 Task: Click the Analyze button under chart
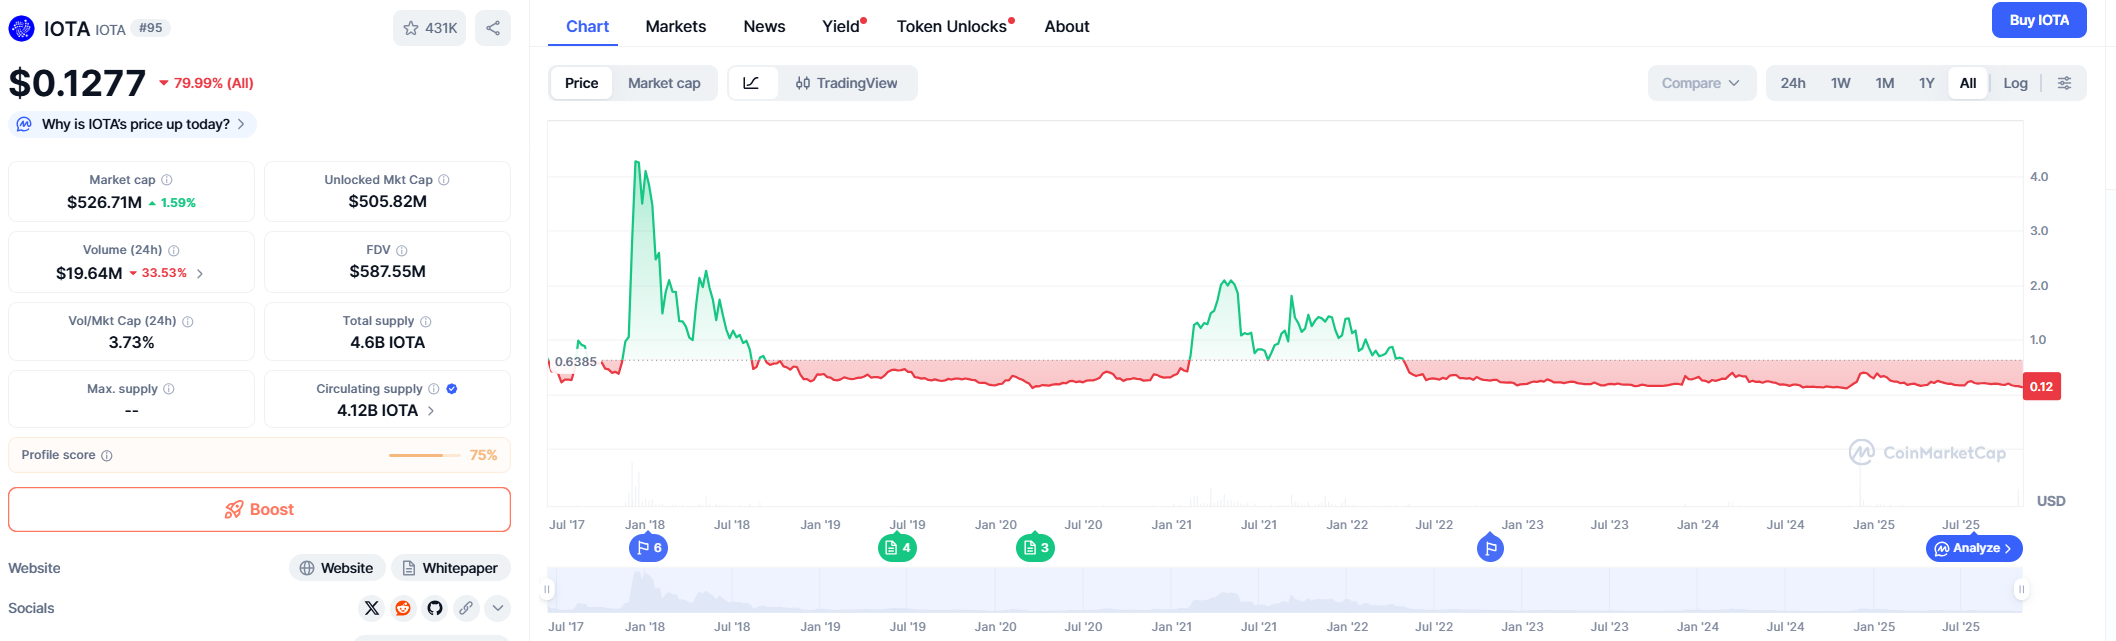click(1974, 548)
